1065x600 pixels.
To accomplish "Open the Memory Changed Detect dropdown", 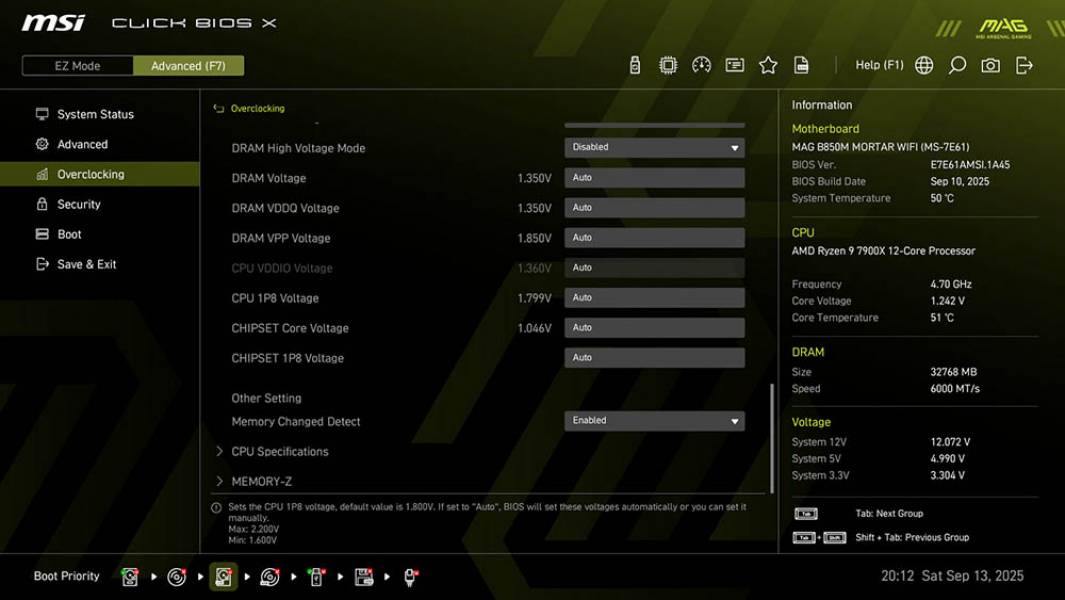I will point(655,420).
